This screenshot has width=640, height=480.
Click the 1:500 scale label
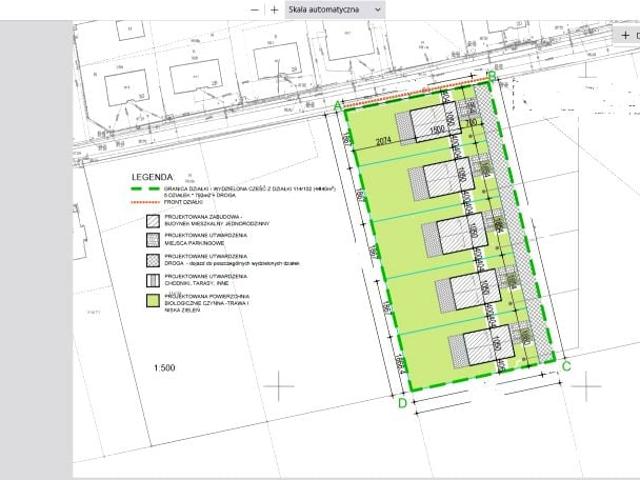pos(164,368)
